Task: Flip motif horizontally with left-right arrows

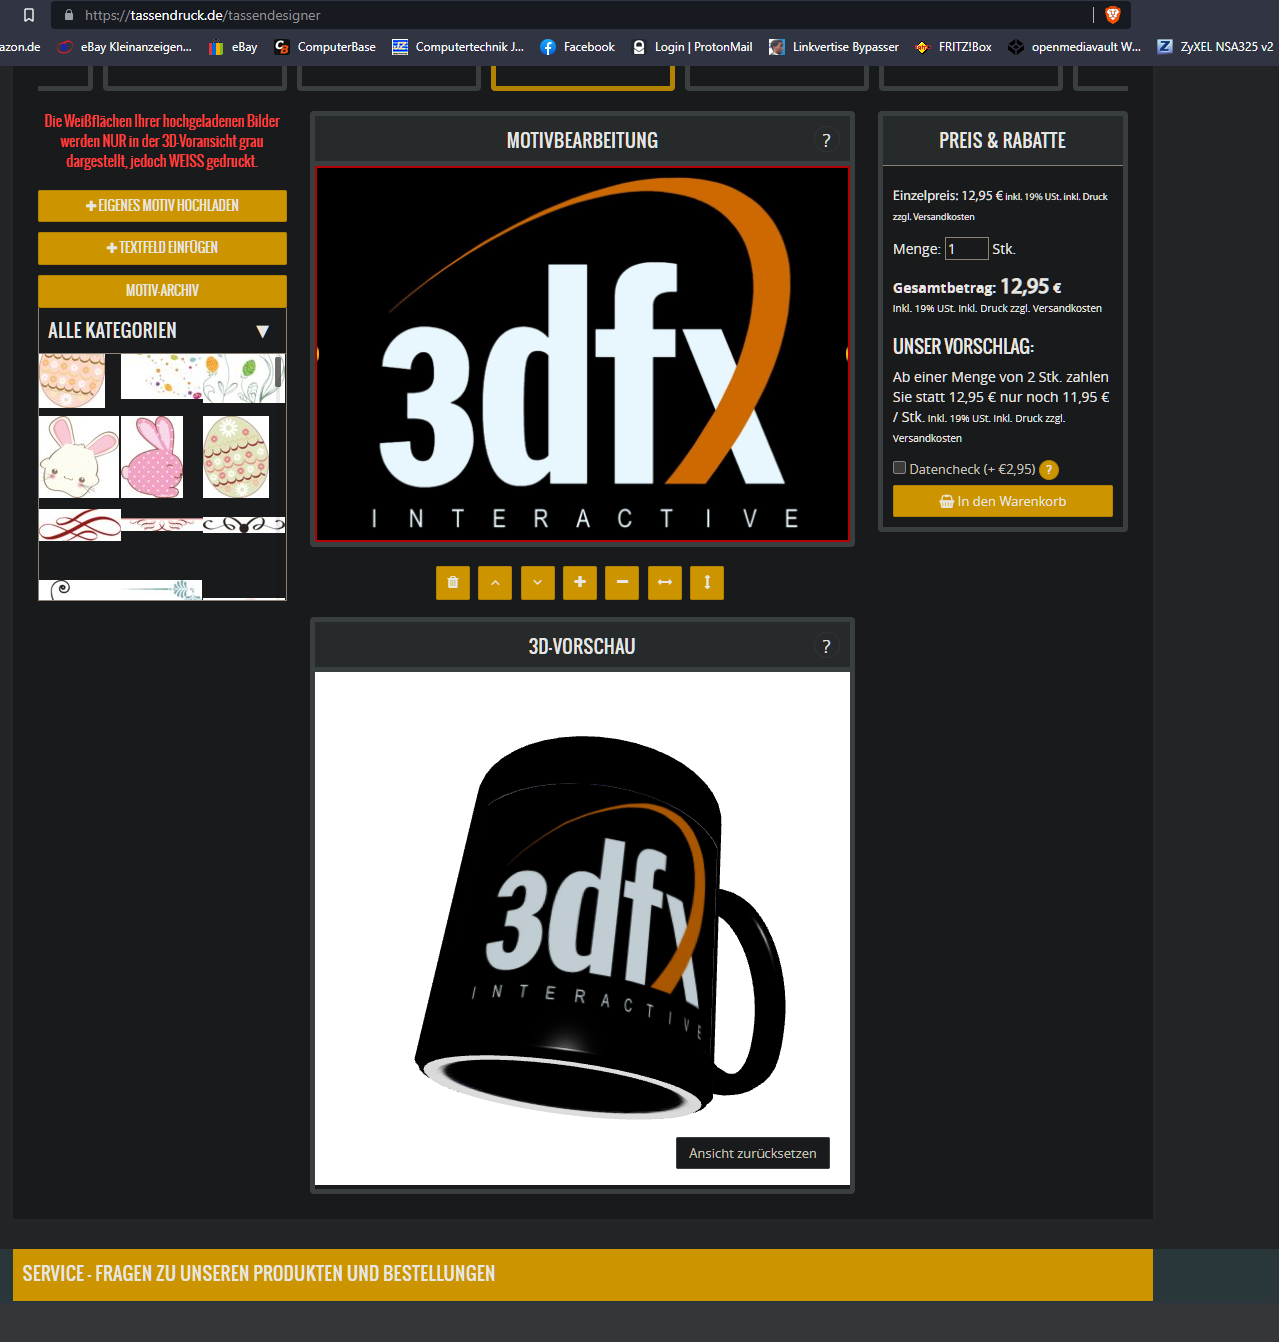Action: point(665,583)
